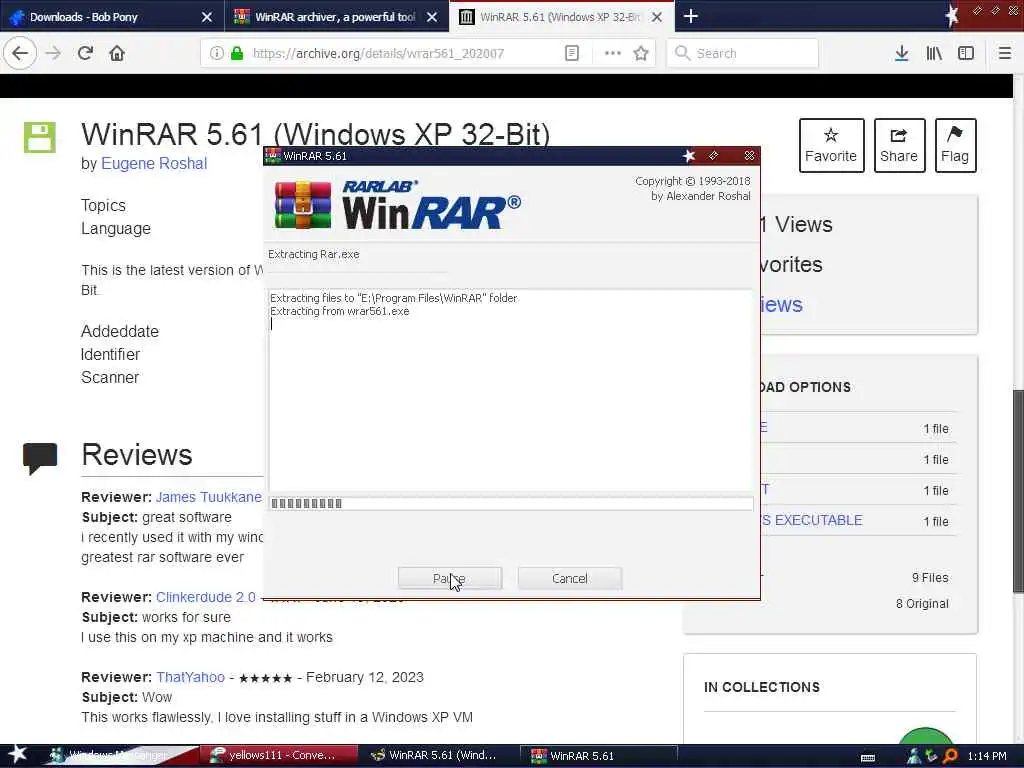1024x768 pixels.
Task: Flag this archive item
Action: [x=955, y=145]
